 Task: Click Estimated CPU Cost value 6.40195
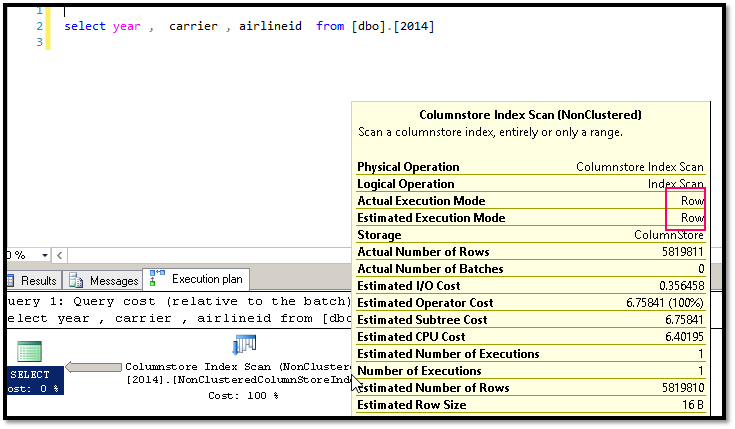point(684,337)
